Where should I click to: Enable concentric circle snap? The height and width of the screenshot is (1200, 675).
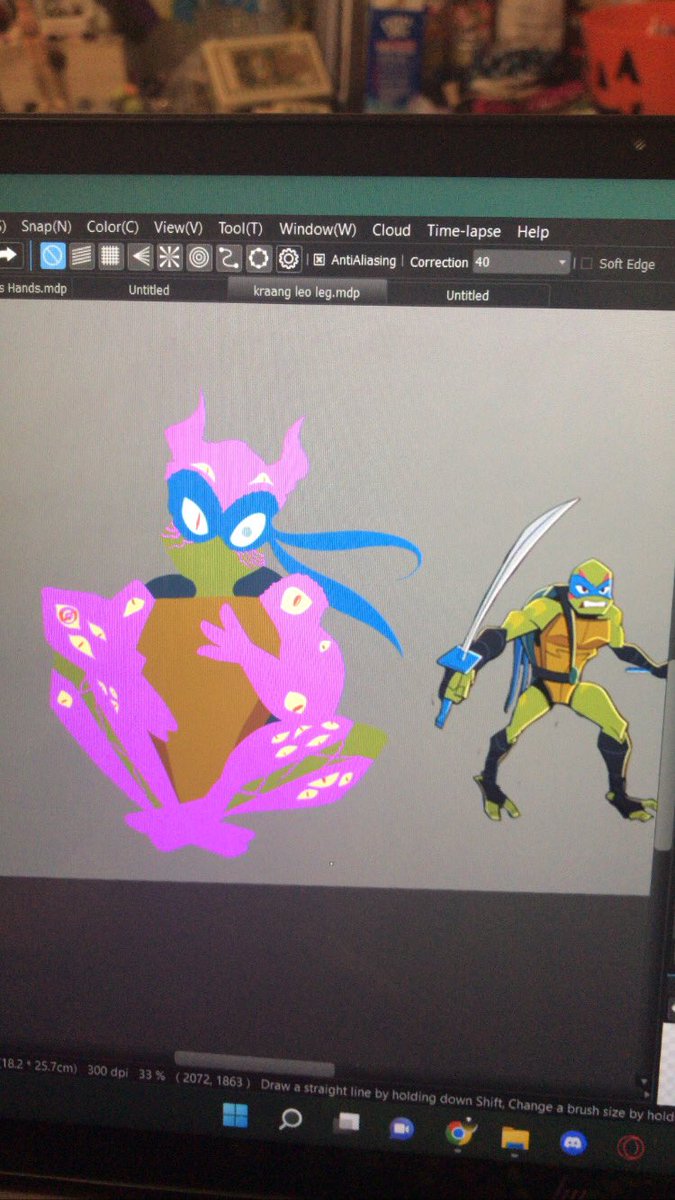pos(199,258)
